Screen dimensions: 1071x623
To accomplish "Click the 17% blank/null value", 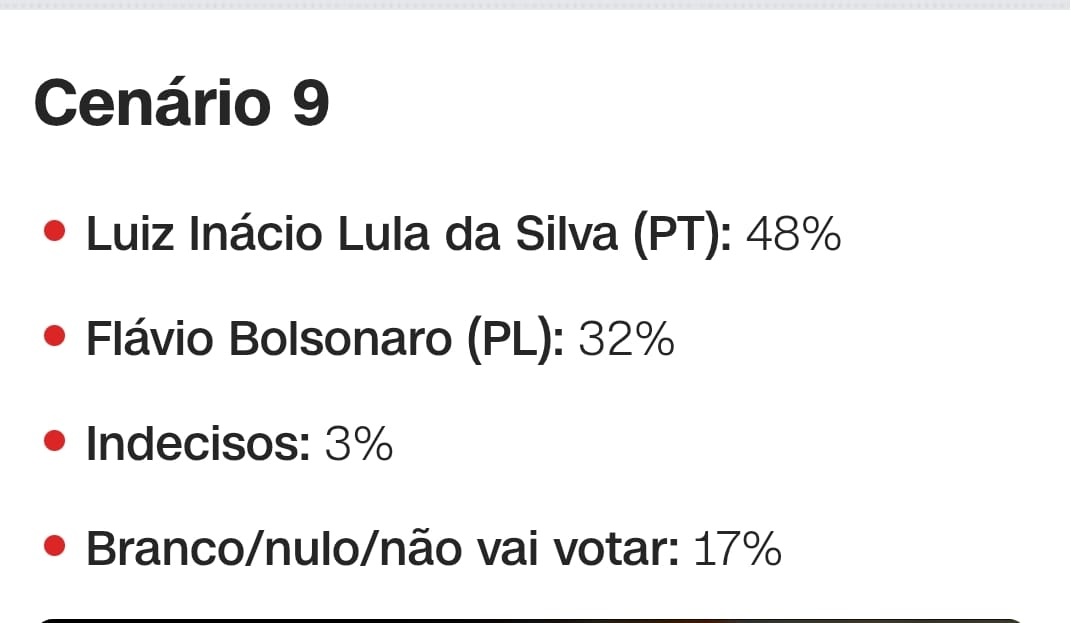I will (737, 549).
